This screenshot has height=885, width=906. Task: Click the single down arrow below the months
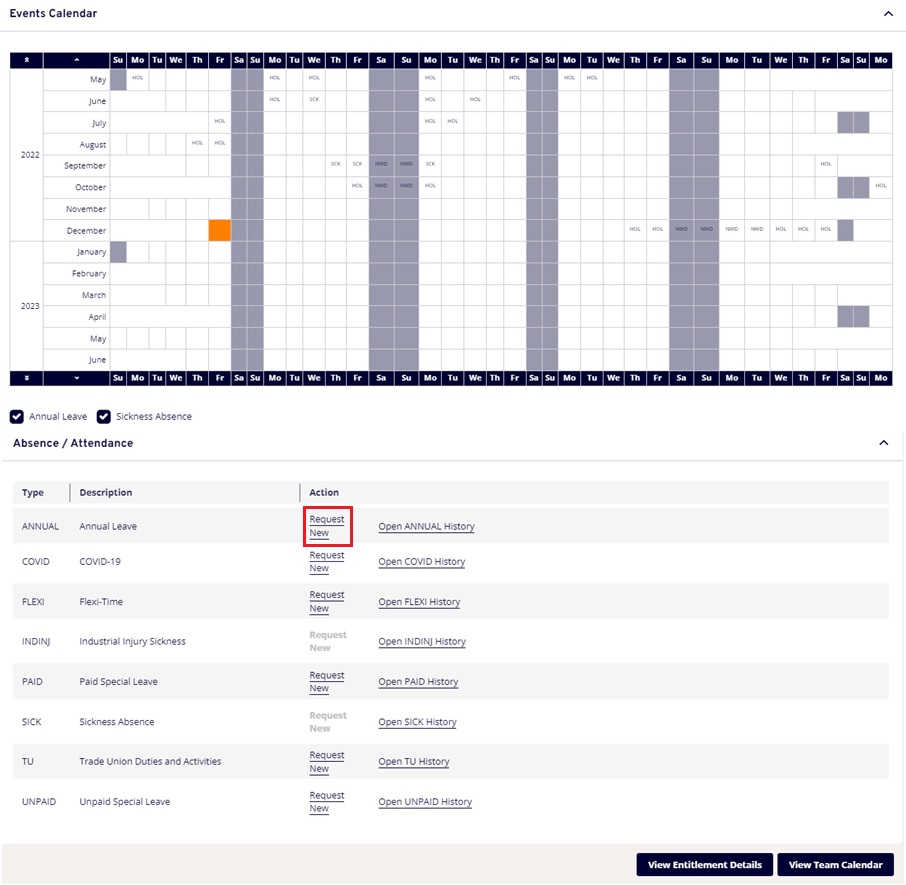(x=76, y=378)
